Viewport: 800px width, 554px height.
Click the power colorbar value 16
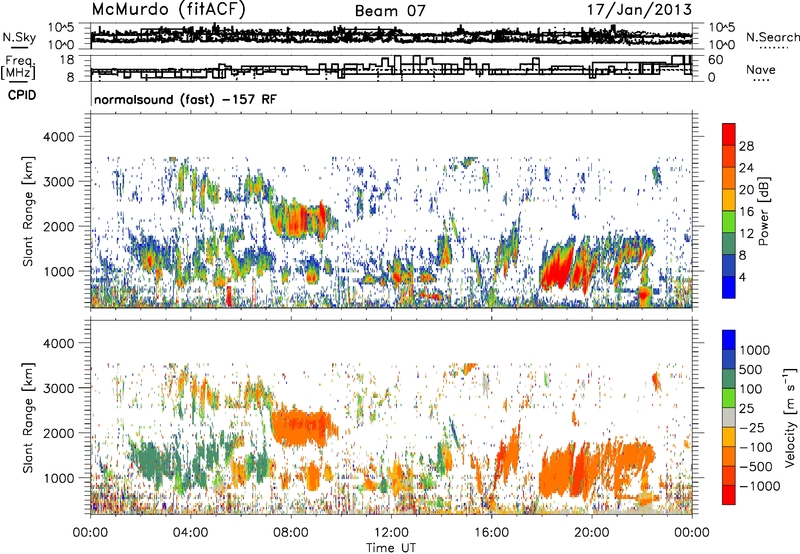tap(746, 212)
